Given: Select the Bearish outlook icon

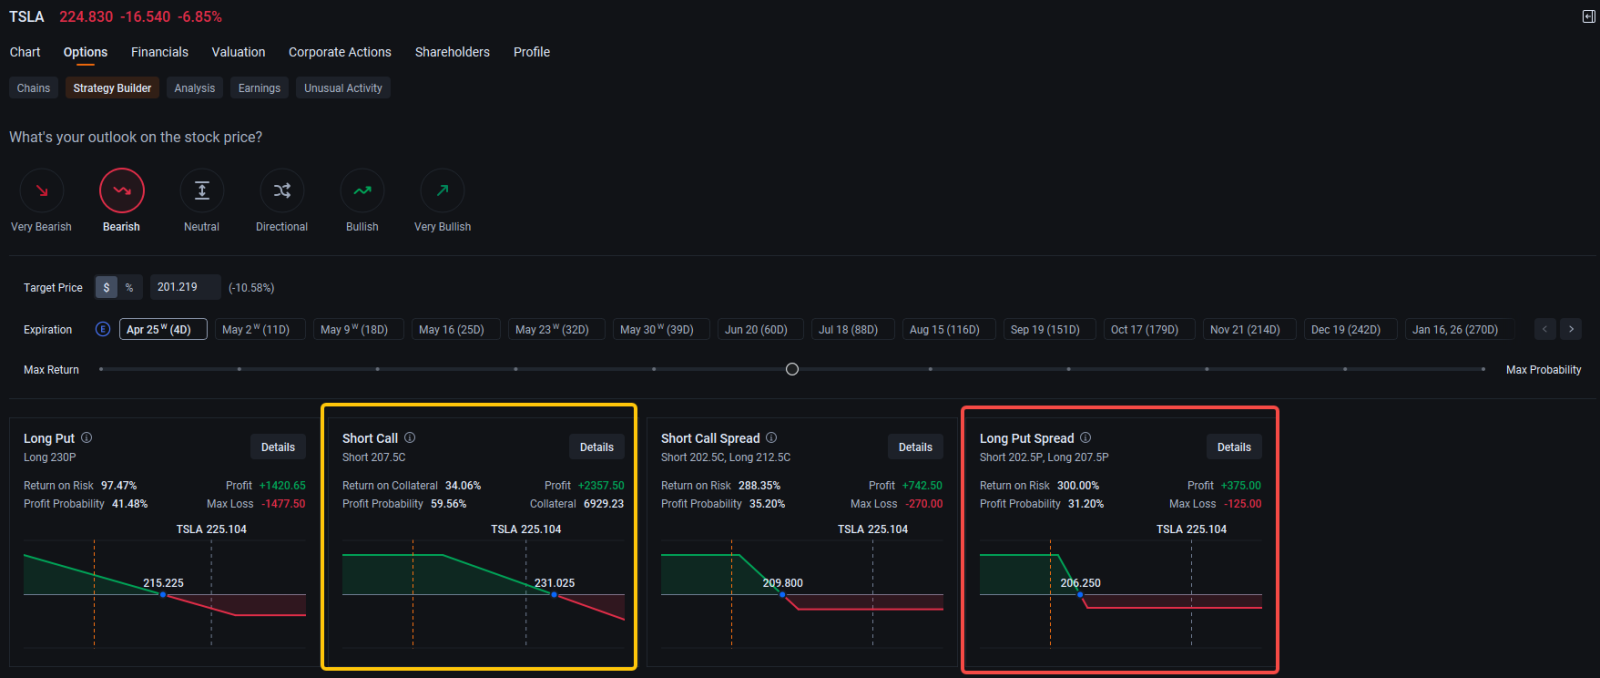Looking at the screenshot, I should 122,191.
